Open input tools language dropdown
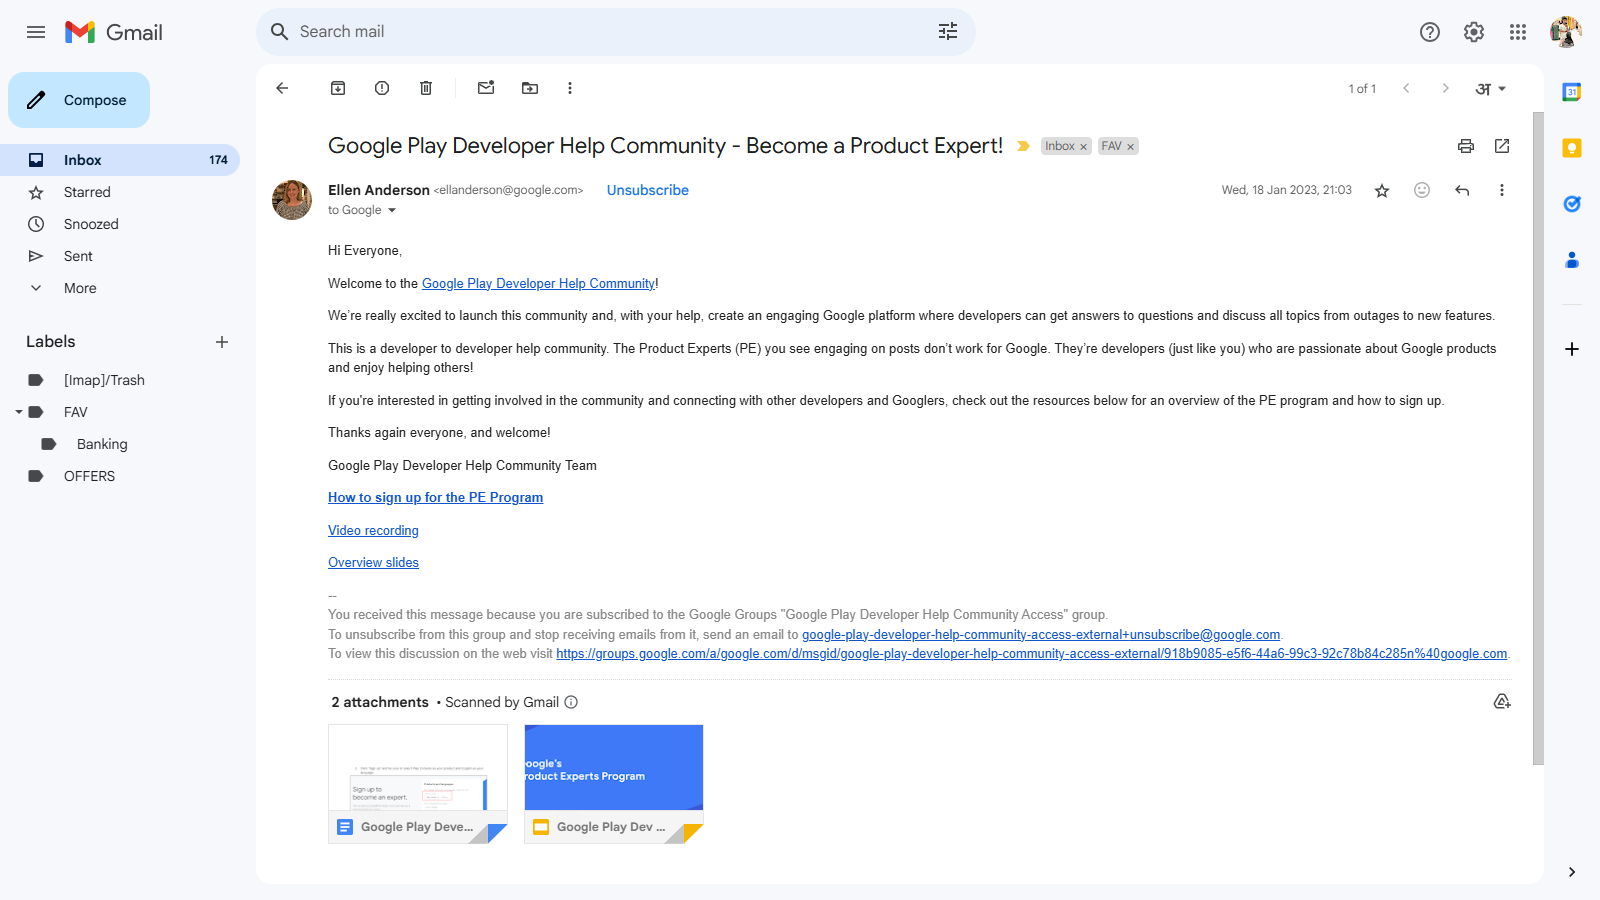1600x900 pixels. coord(1491,89)
